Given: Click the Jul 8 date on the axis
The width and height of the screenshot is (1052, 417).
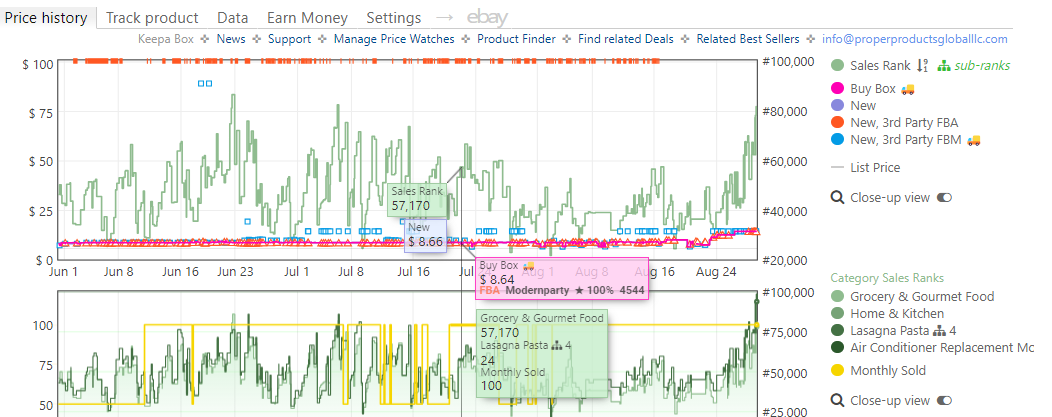Looking at the screenshot, I should tap(351, 272).
